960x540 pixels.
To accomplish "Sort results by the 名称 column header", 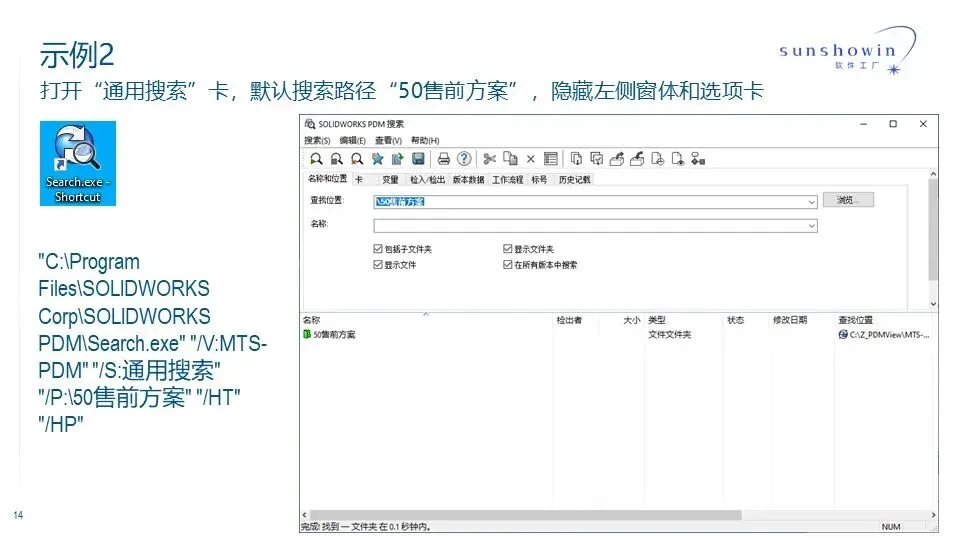I will (426, 320).
